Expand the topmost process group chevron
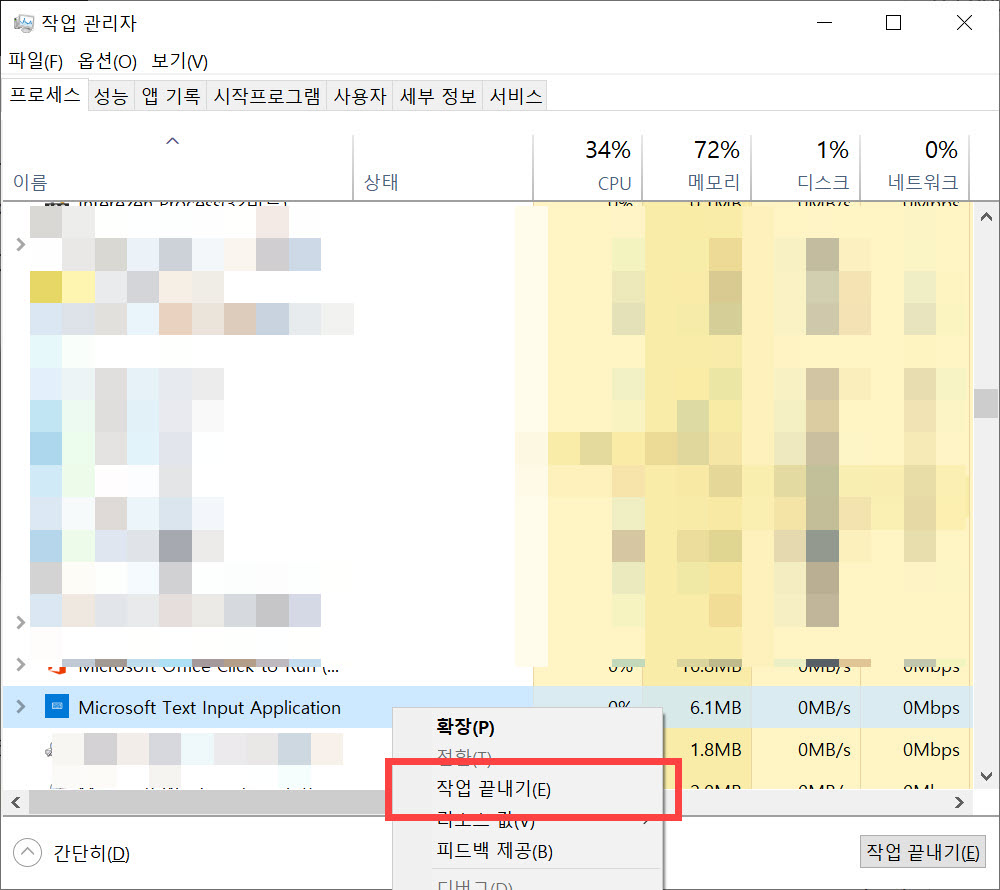1000x890 pixels. tap(20, 243)
